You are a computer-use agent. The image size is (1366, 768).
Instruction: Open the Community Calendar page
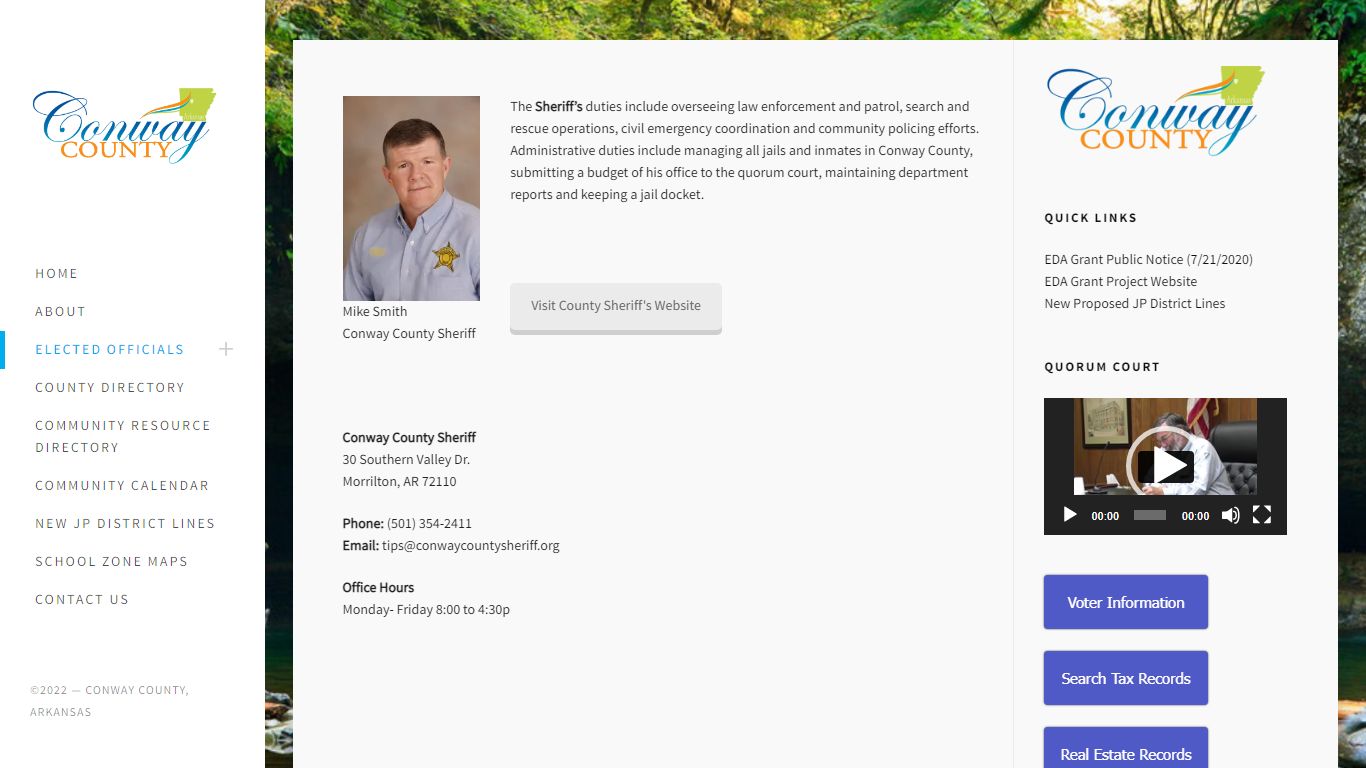point(122,485)
